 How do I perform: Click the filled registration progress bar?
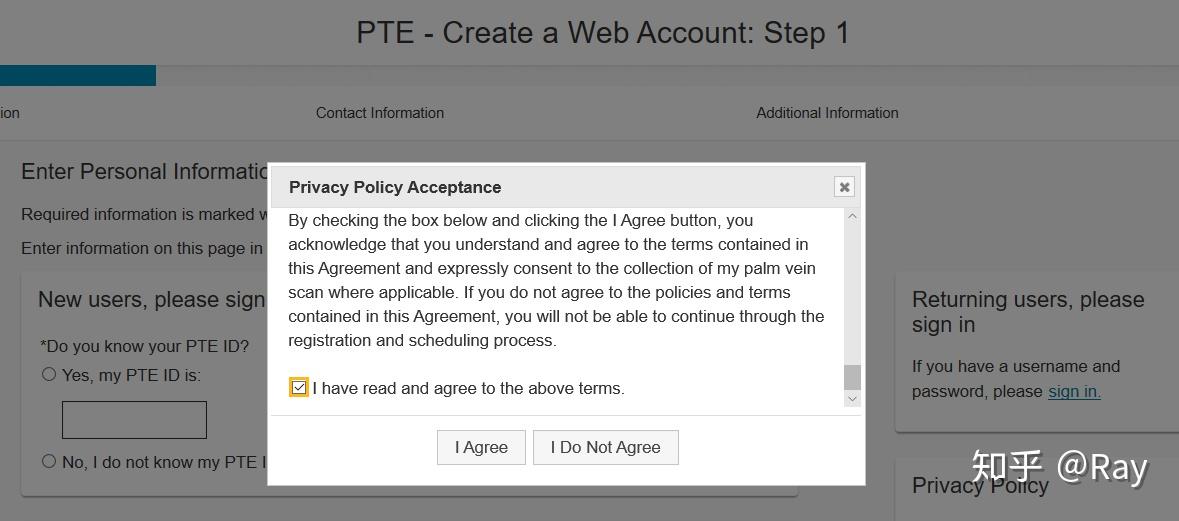click(77, 76)
